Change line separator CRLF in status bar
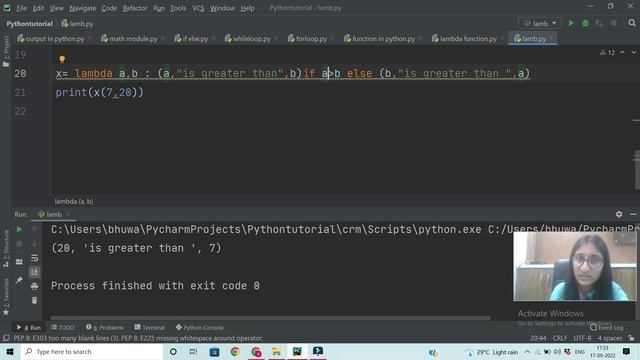640x360 pixels. coord(560,338)
